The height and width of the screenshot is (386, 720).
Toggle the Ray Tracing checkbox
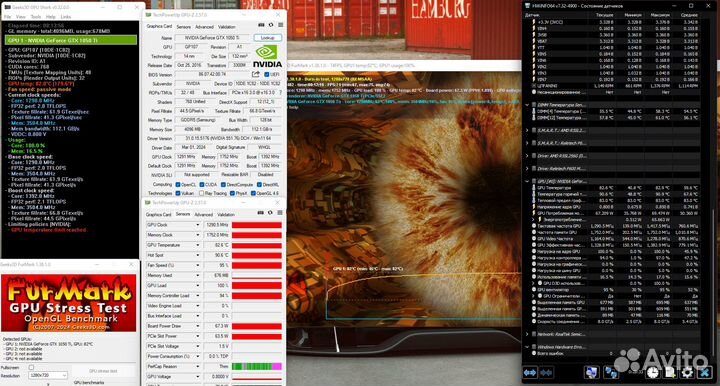[x=201, y=193]
